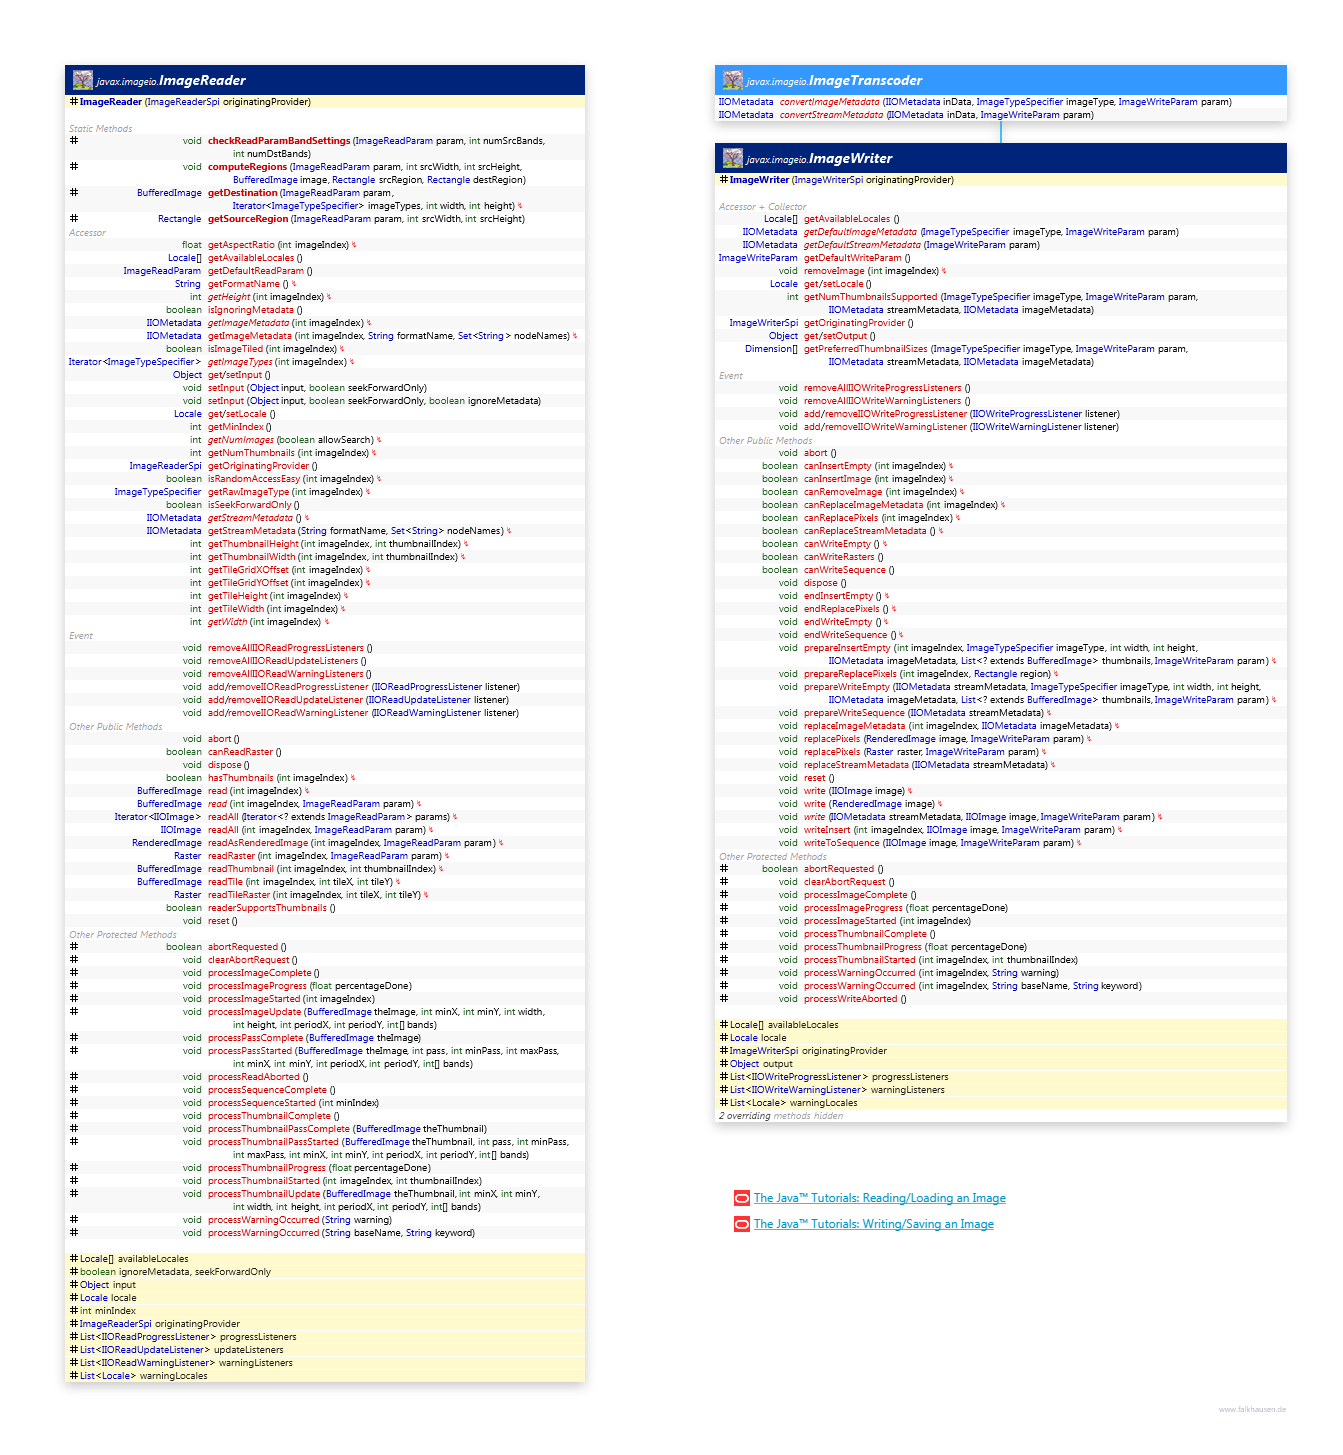The height and width of the screenshot is (1455, 1343).
Task: Open The Java Tutorials: Reading/Loading an Image link
Action: click(x=879, y=1198)
